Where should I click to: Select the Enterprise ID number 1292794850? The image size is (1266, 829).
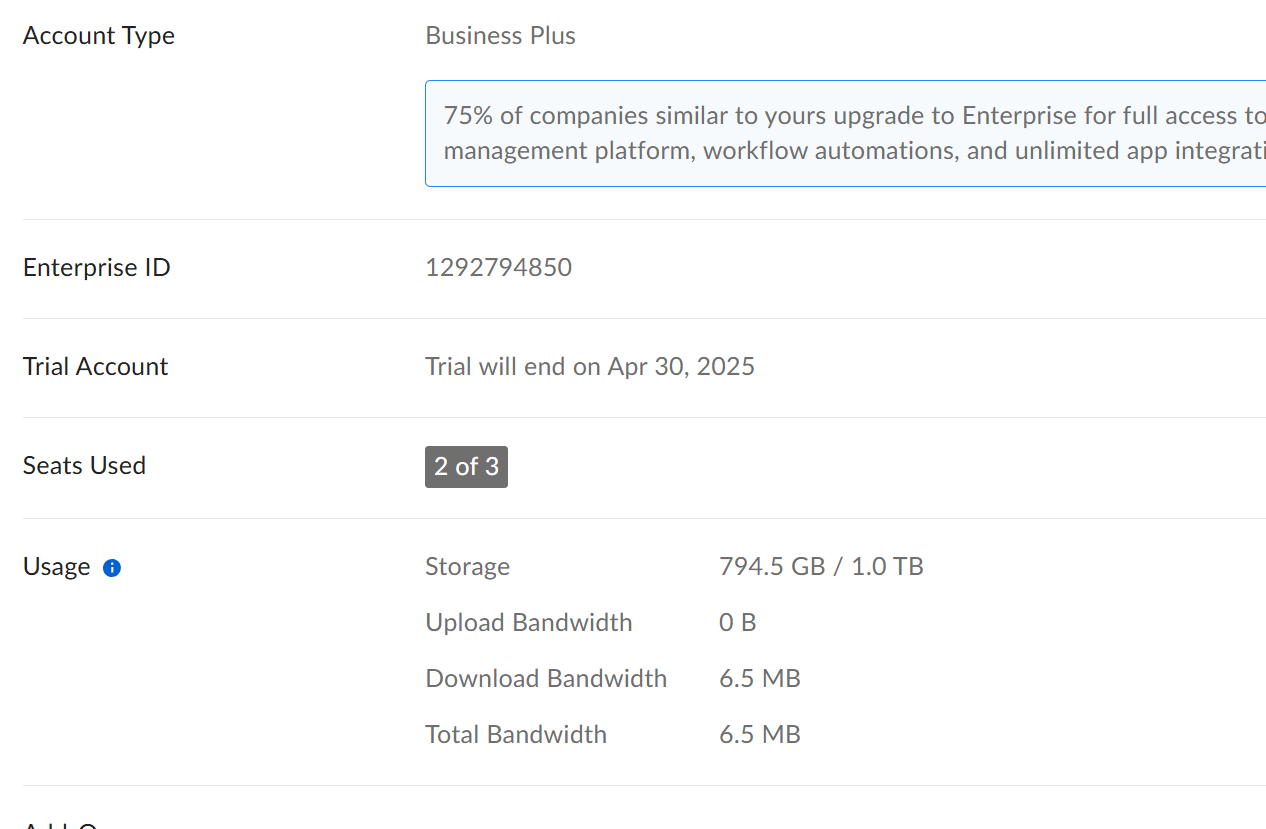pos(498,268)
